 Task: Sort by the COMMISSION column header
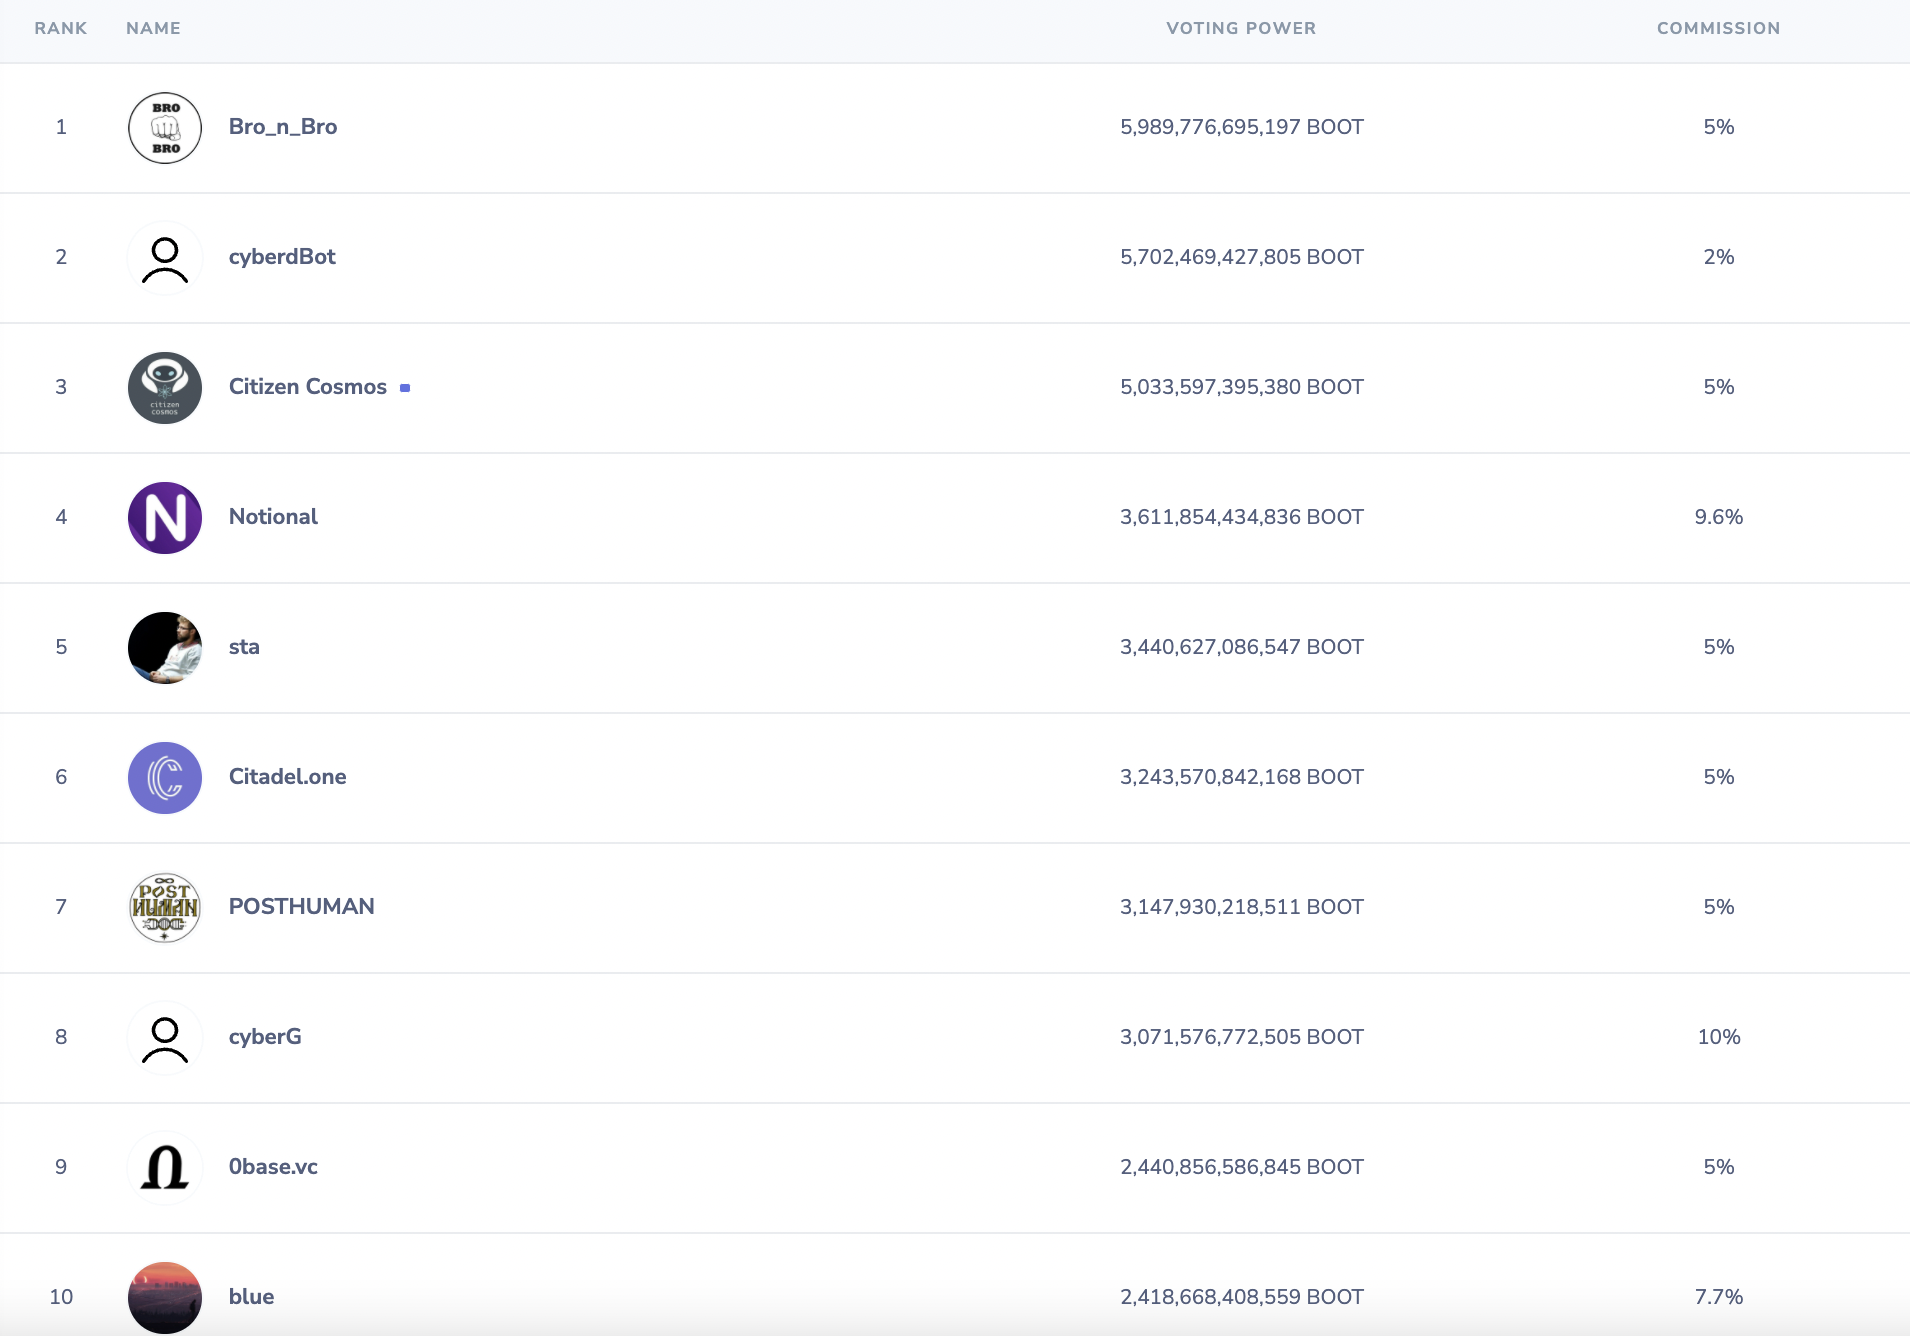point(1718,28)
